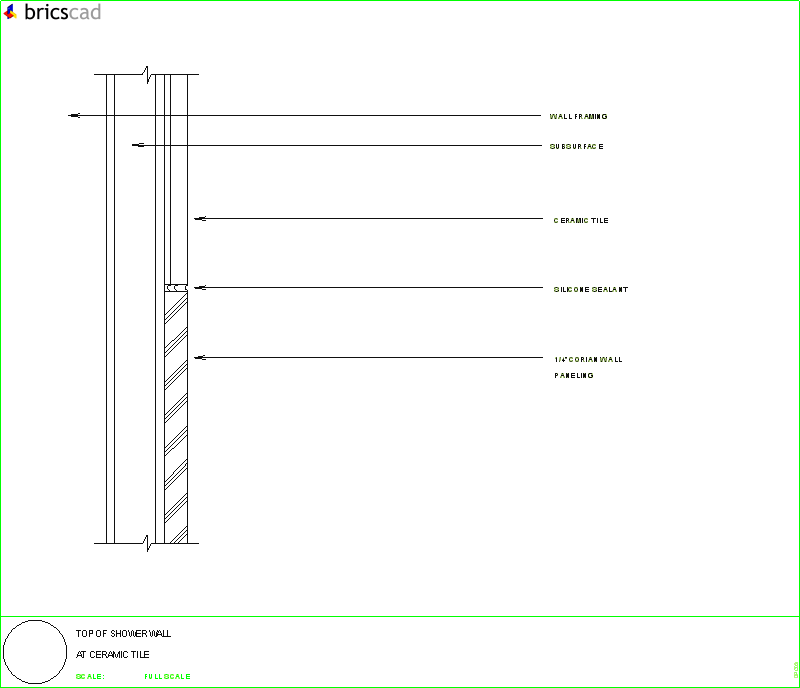Click the BricsCAD logo icon
The height and width of the screenshot is (688, 800).
click(x=10, y=13)
